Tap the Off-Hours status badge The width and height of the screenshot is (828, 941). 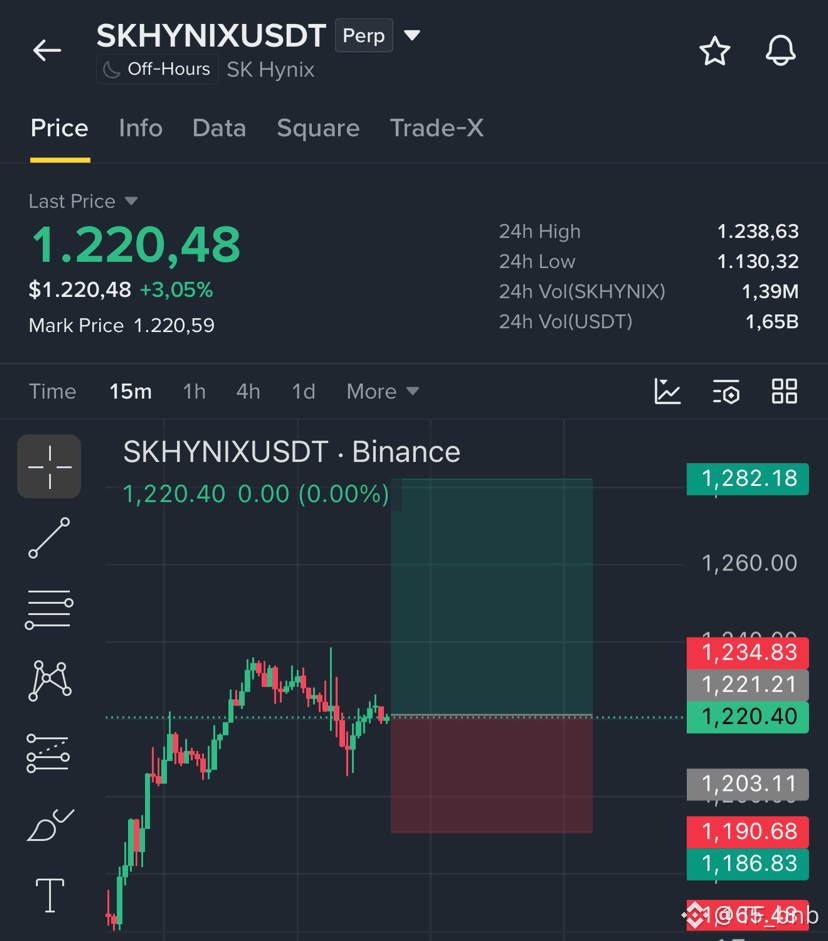pyautogui.click(x=157, y=69)
